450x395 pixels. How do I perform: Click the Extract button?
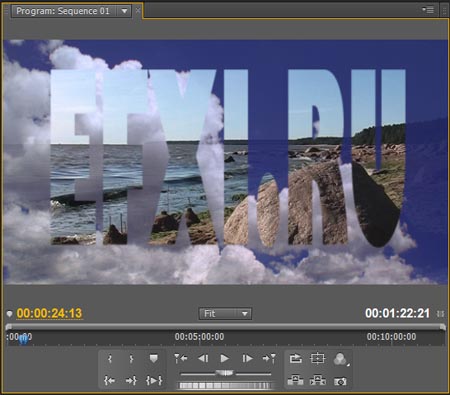tap(318, 380)
